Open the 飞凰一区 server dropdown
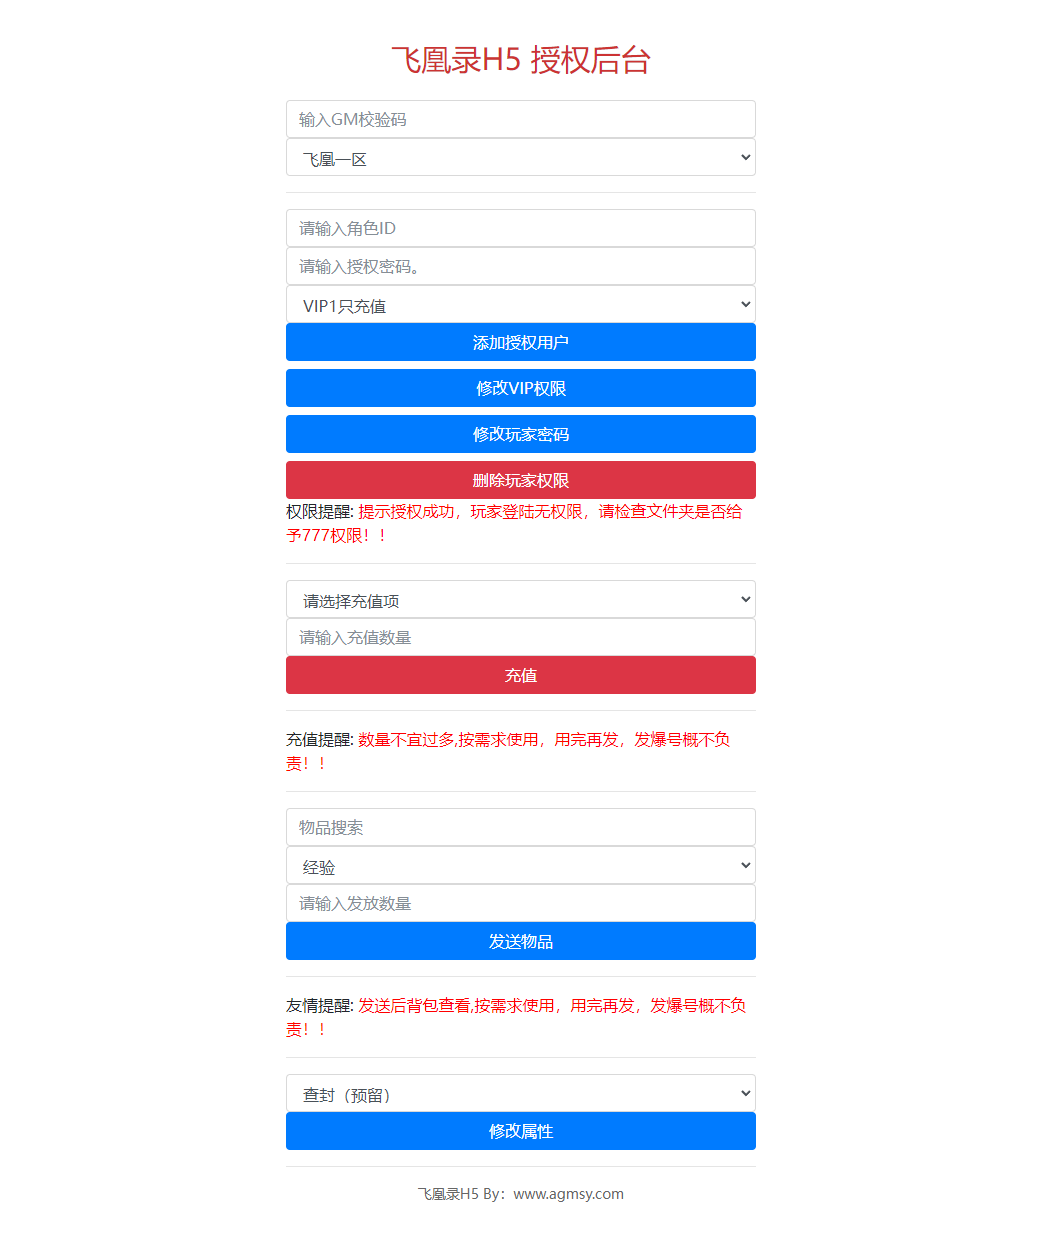1055x1249 pixels. [520, 158]
